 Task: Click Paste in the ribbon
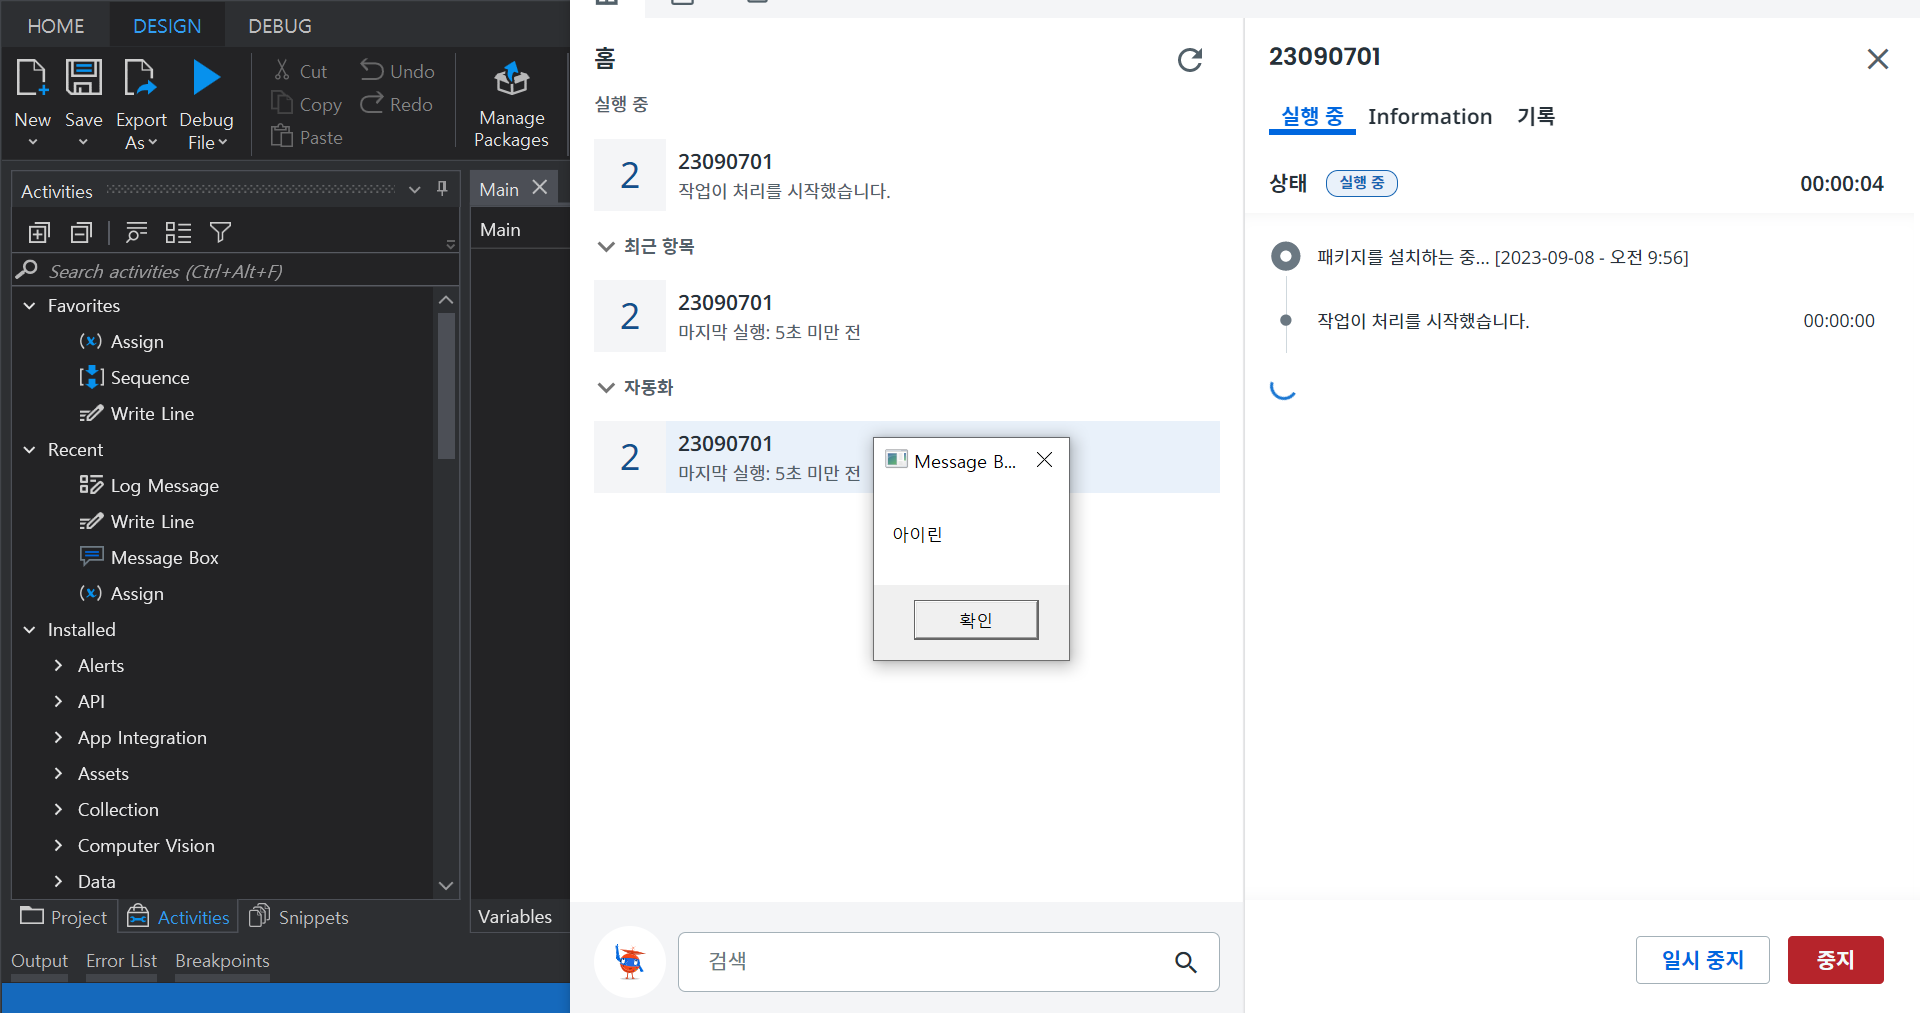(307, 137)
